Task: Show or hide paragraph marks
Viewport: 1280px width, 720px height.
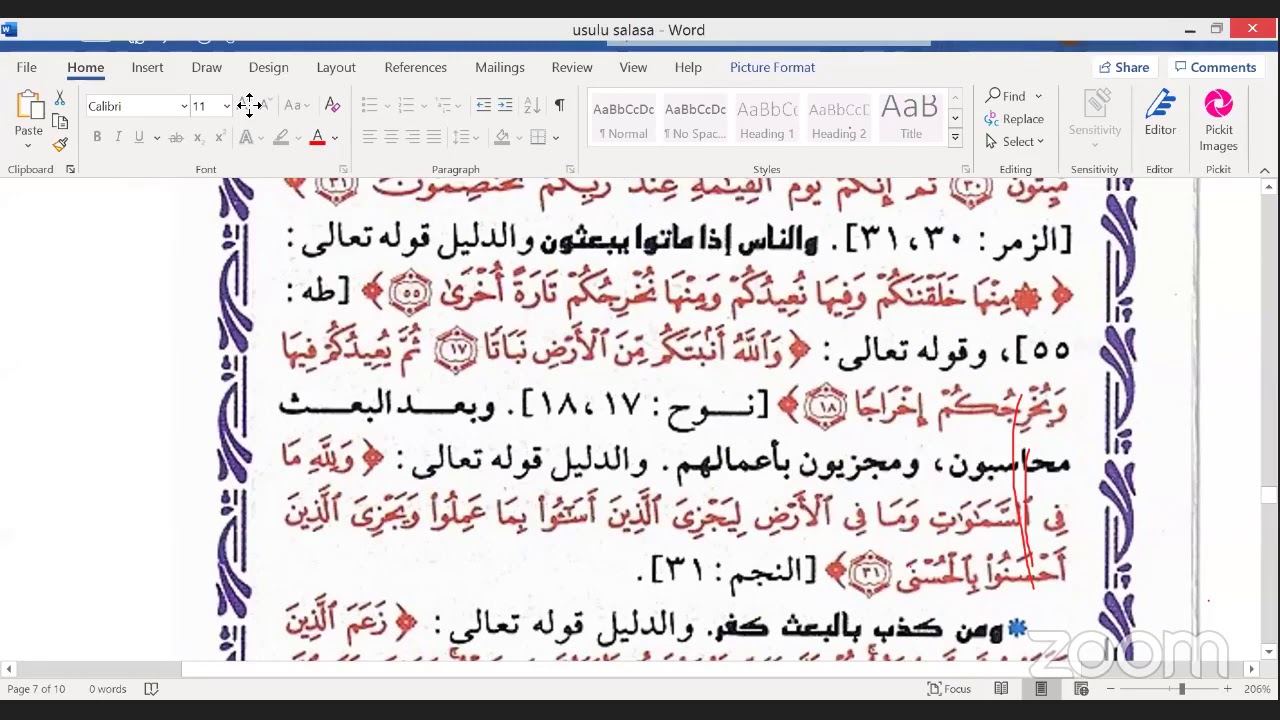Action: point(559,105)
